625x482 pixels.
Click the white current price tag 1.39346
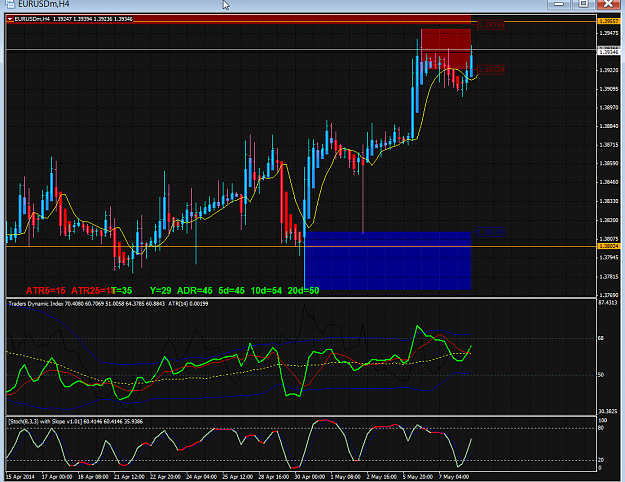click(609, 52)
